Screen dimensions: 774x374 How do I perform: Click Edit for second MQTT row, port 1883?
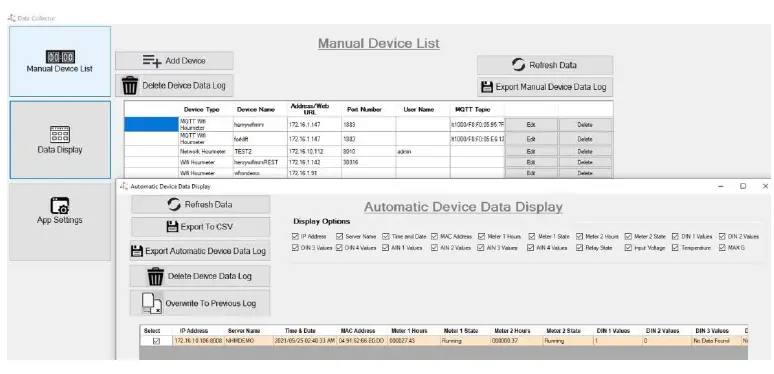tap(531, 139)
